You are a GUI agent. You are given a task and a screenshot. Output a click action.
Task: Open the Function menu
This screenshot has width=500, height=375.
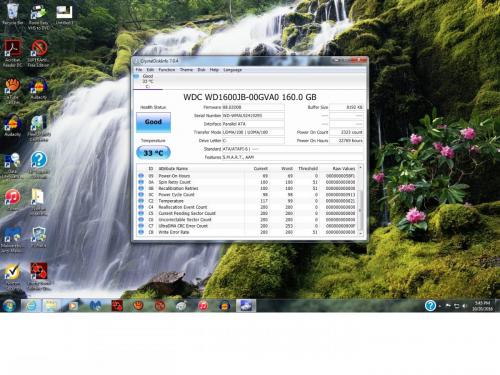click(x=167, y=70)
